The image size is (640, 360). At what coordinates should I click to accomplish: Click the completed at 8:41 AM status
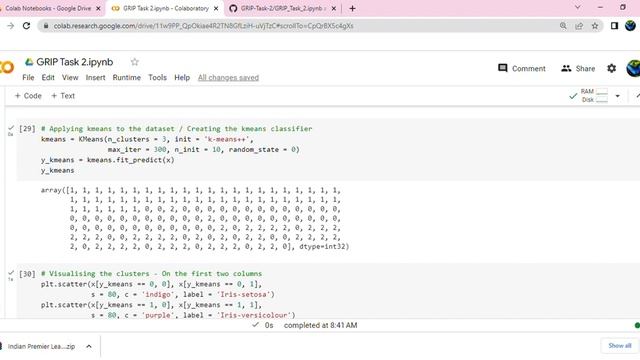[320, 325]
